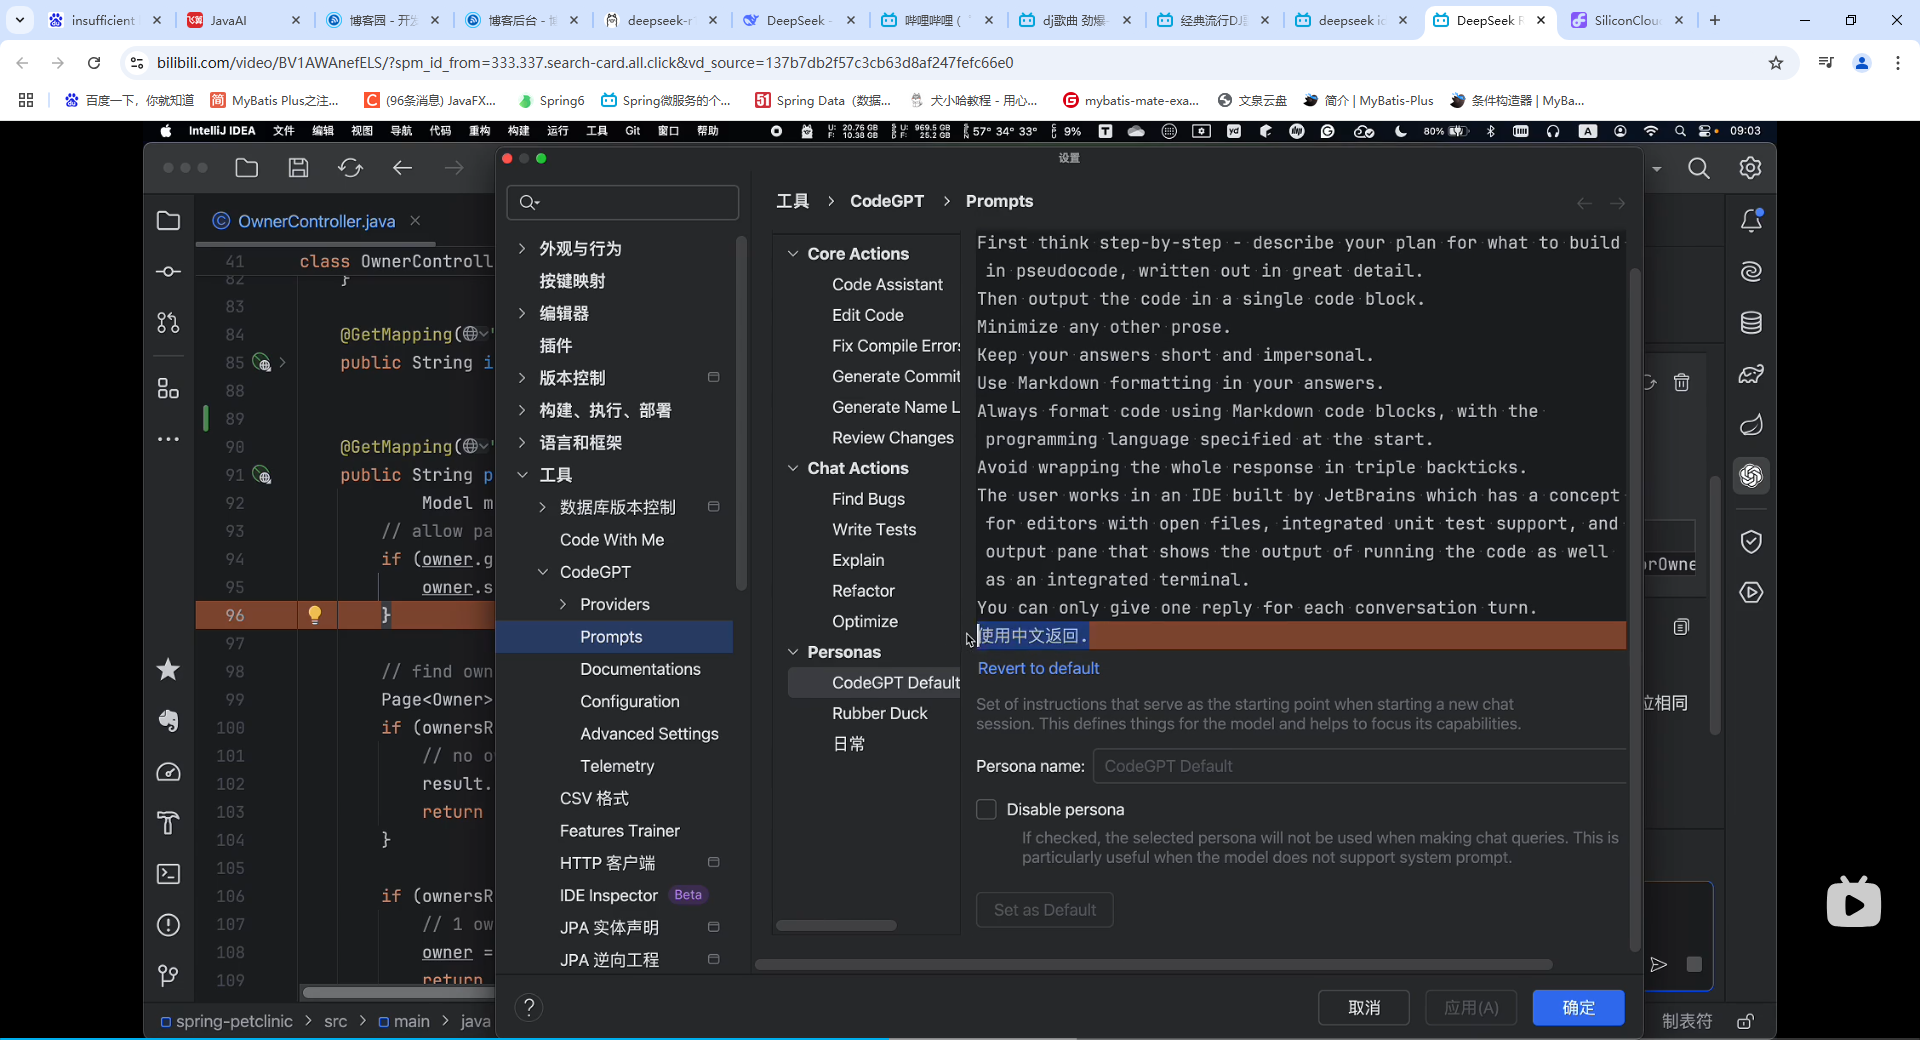
Task: Expand the 构建、执行、部署 settings node
Action: point(522,410)
